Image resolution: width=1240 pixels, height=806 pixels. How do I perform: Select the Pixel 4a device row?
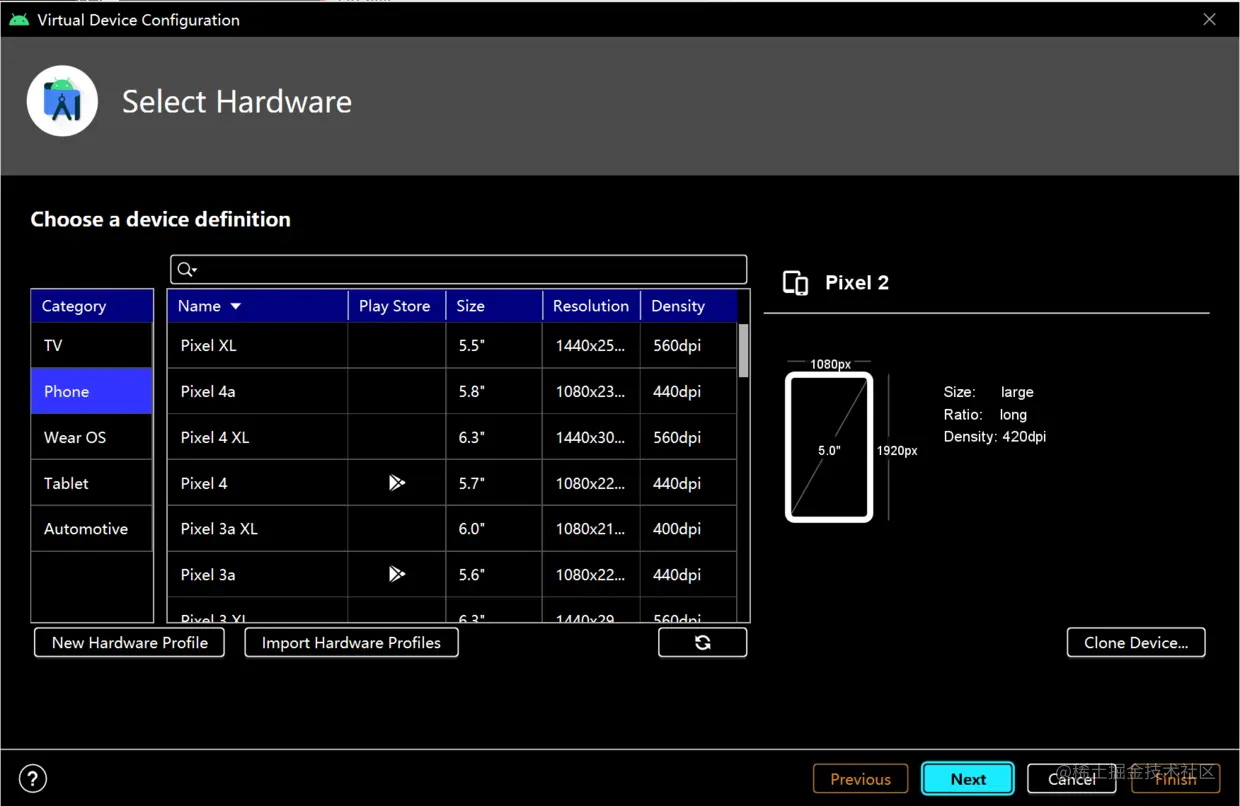click(452, 391)
